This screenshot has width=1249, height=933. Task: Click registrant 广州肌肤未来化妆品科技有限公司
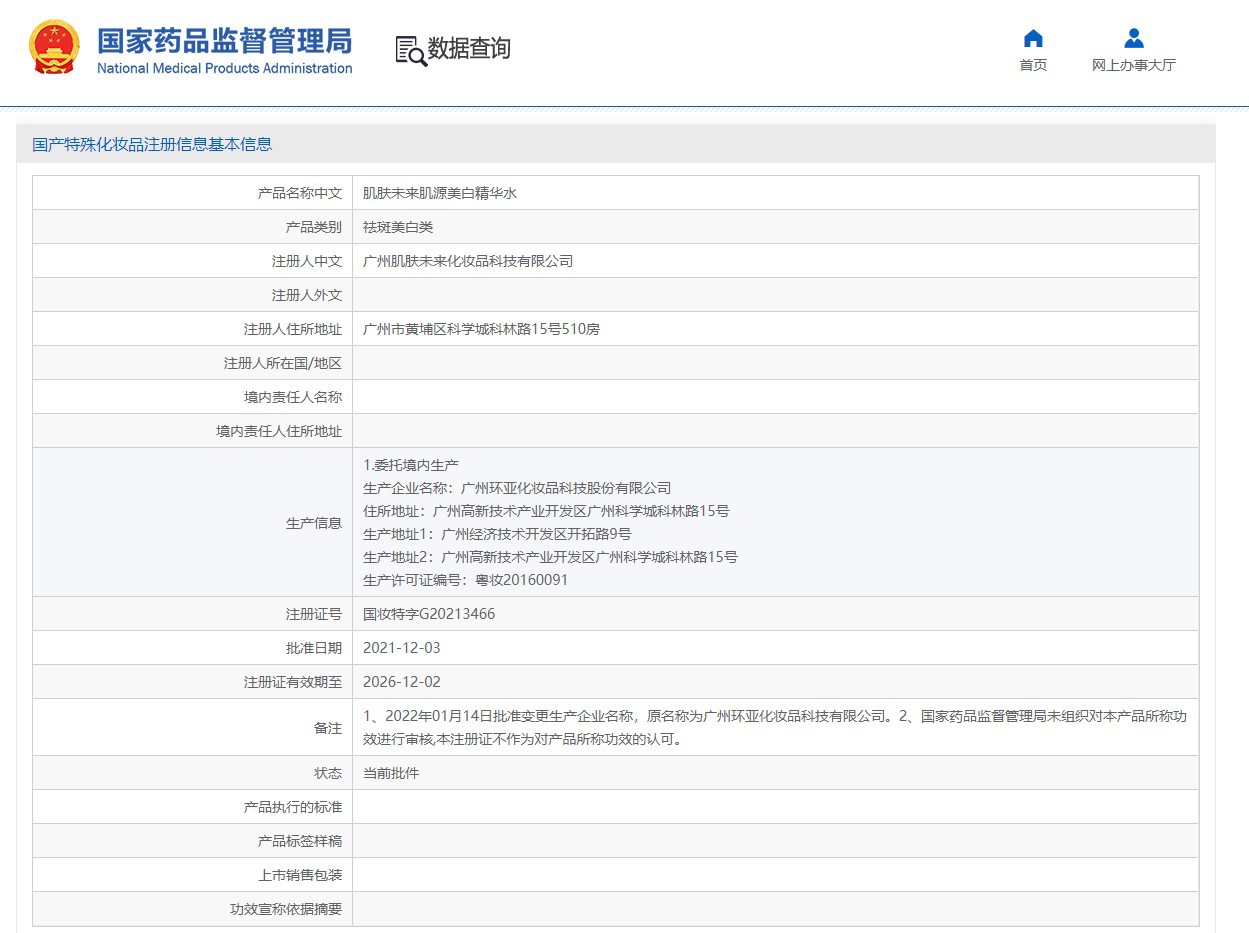tap(467, 261)
